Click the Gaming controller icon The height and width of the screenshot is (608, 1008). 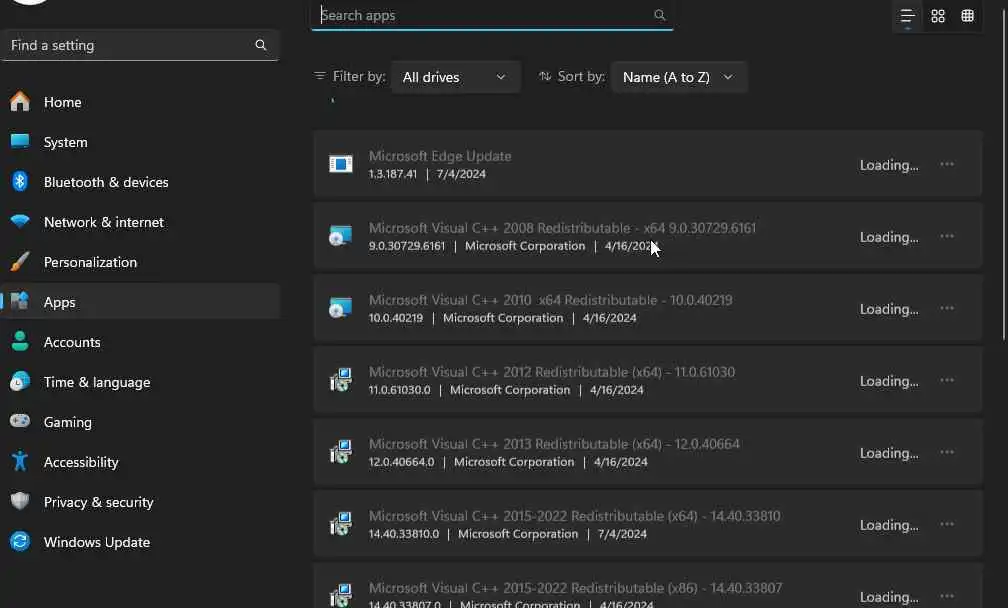[x=20, y=421]
